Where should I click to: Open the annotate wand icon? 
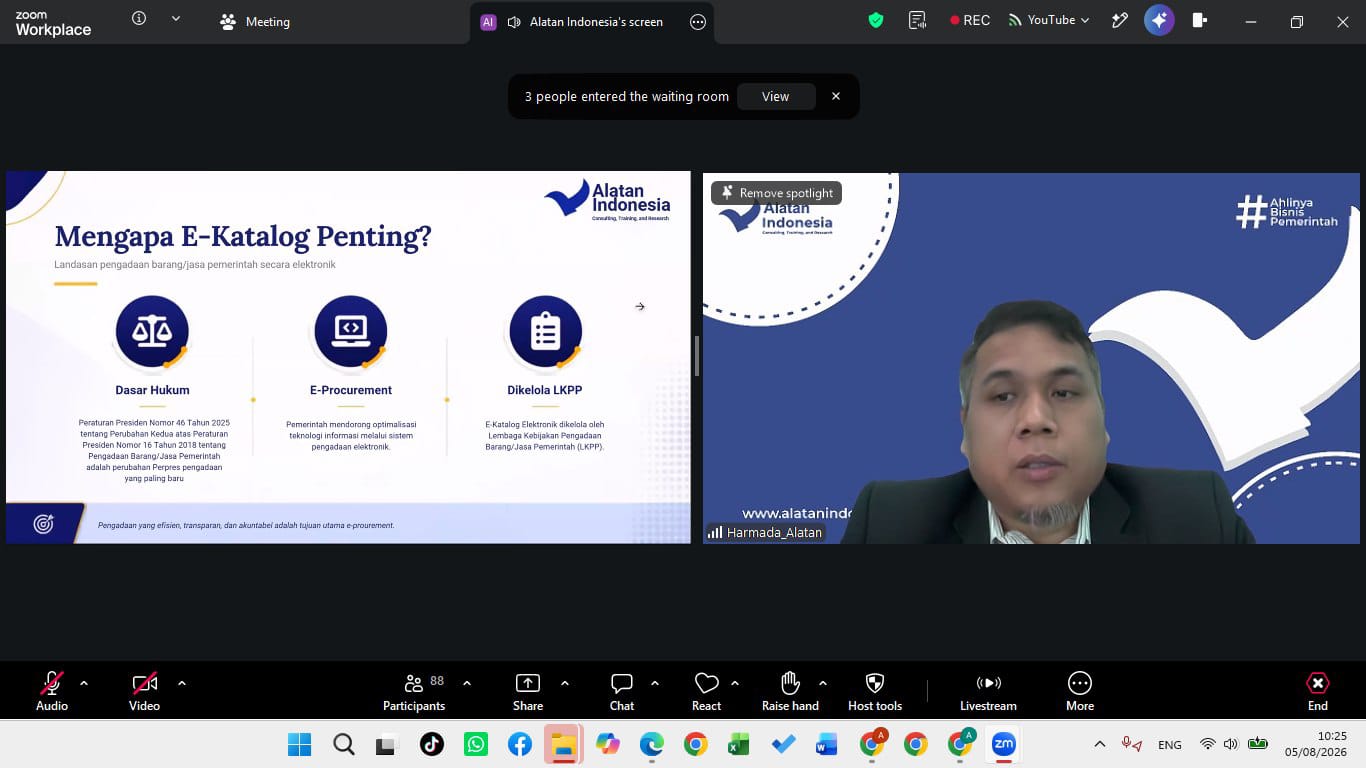pos(1120,20)
